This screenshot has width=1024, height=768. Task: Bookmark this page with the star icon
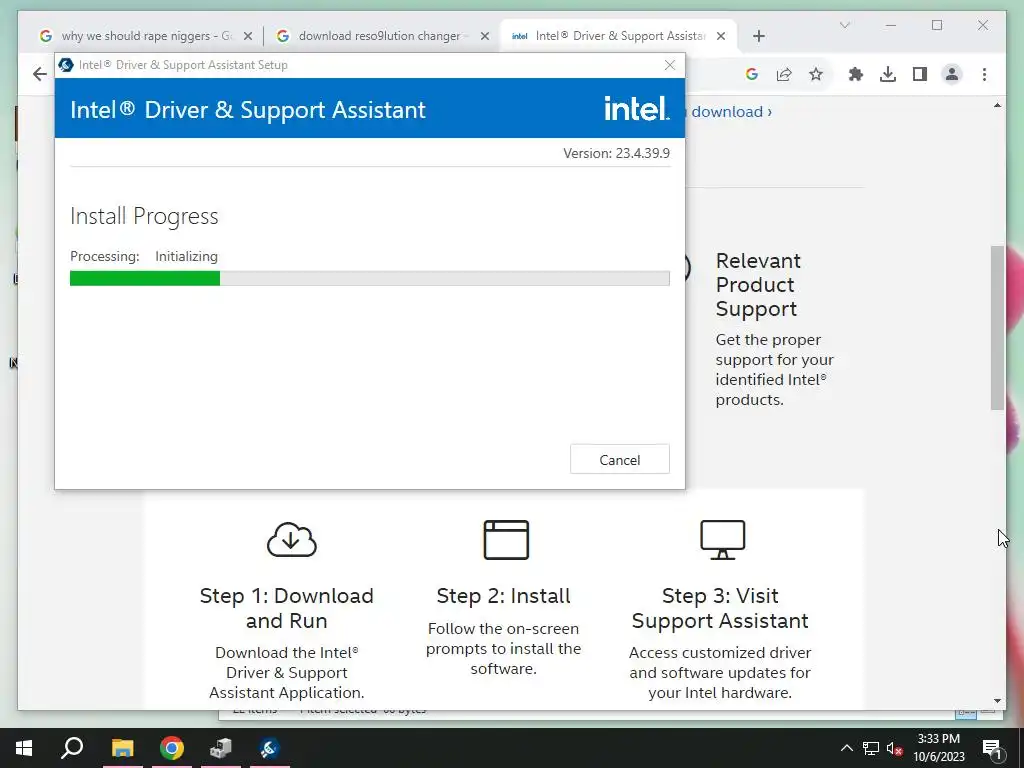(816, 74)
